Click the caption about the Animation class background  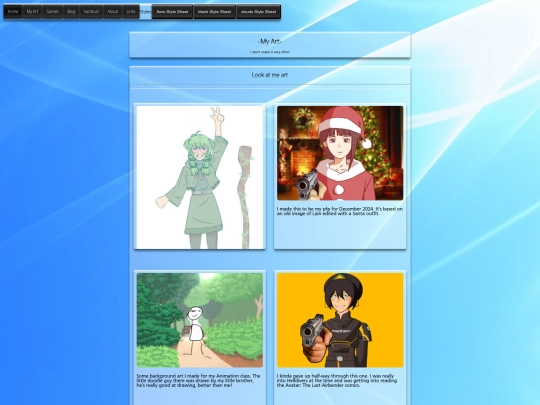198,381
